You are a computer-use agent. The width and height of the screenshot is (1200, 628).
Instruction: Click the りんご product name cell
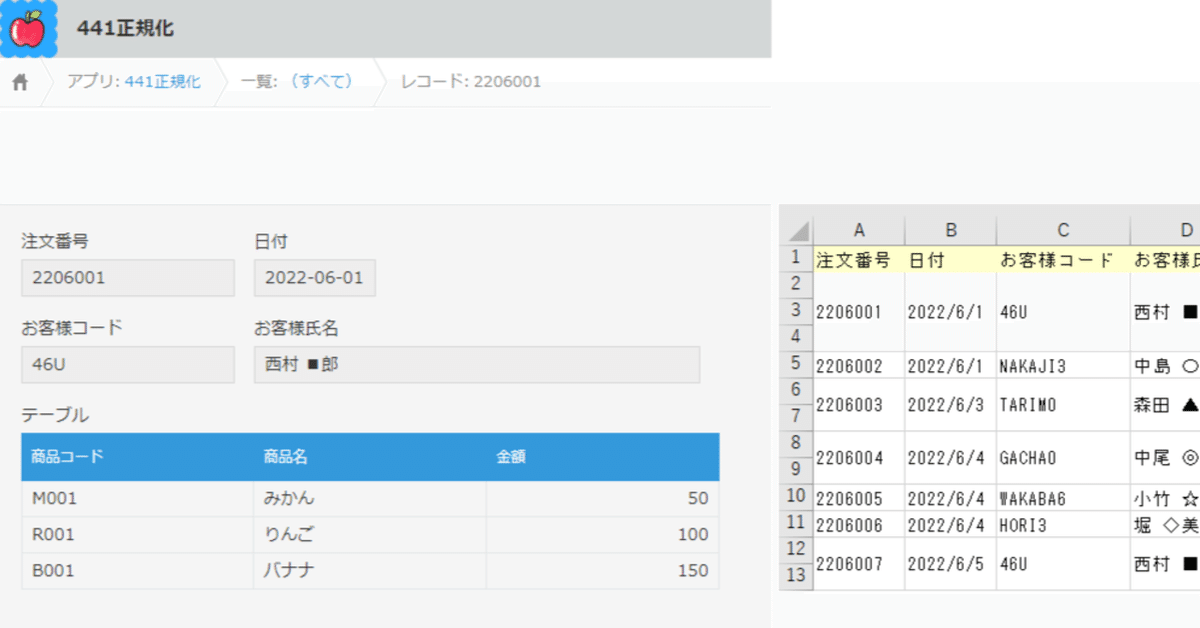tap(290, 534)
